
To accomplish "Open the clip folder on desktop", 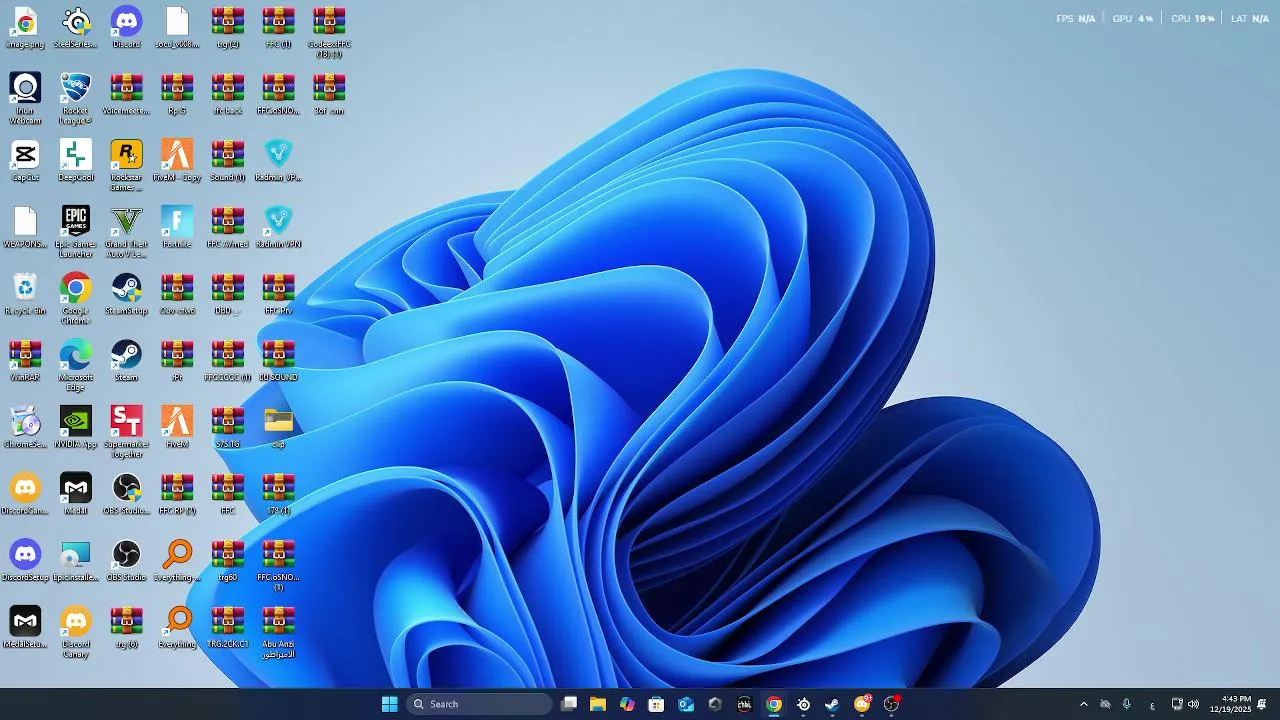I will point(278,427).
